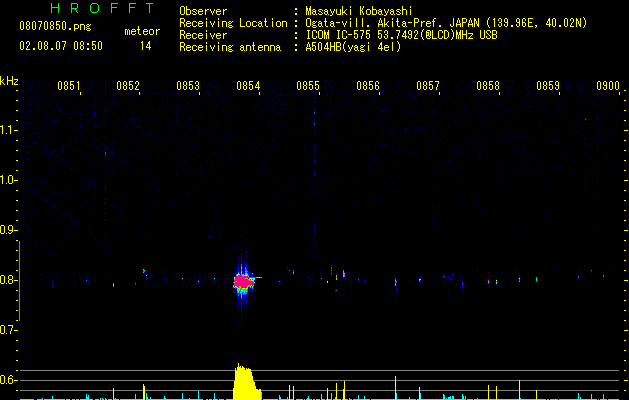The image size is (629, 400).
Task: Click the 0854 time marker
Action: pos(248,86)
